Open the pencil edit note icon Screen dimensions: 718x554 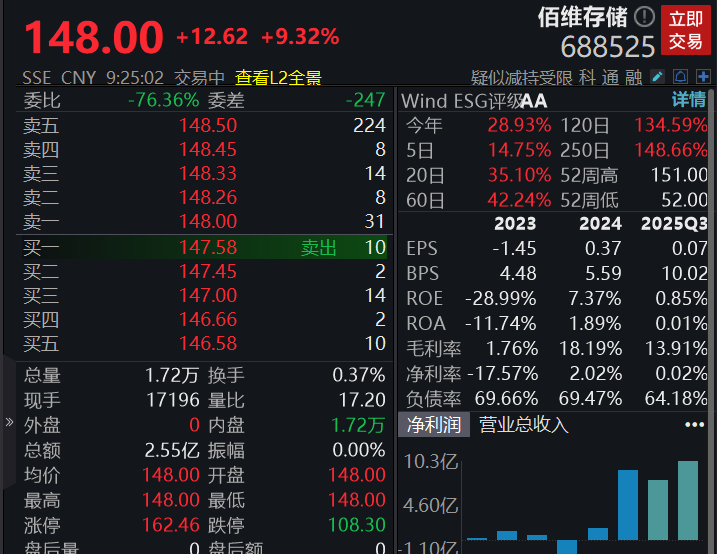(657, 76)
